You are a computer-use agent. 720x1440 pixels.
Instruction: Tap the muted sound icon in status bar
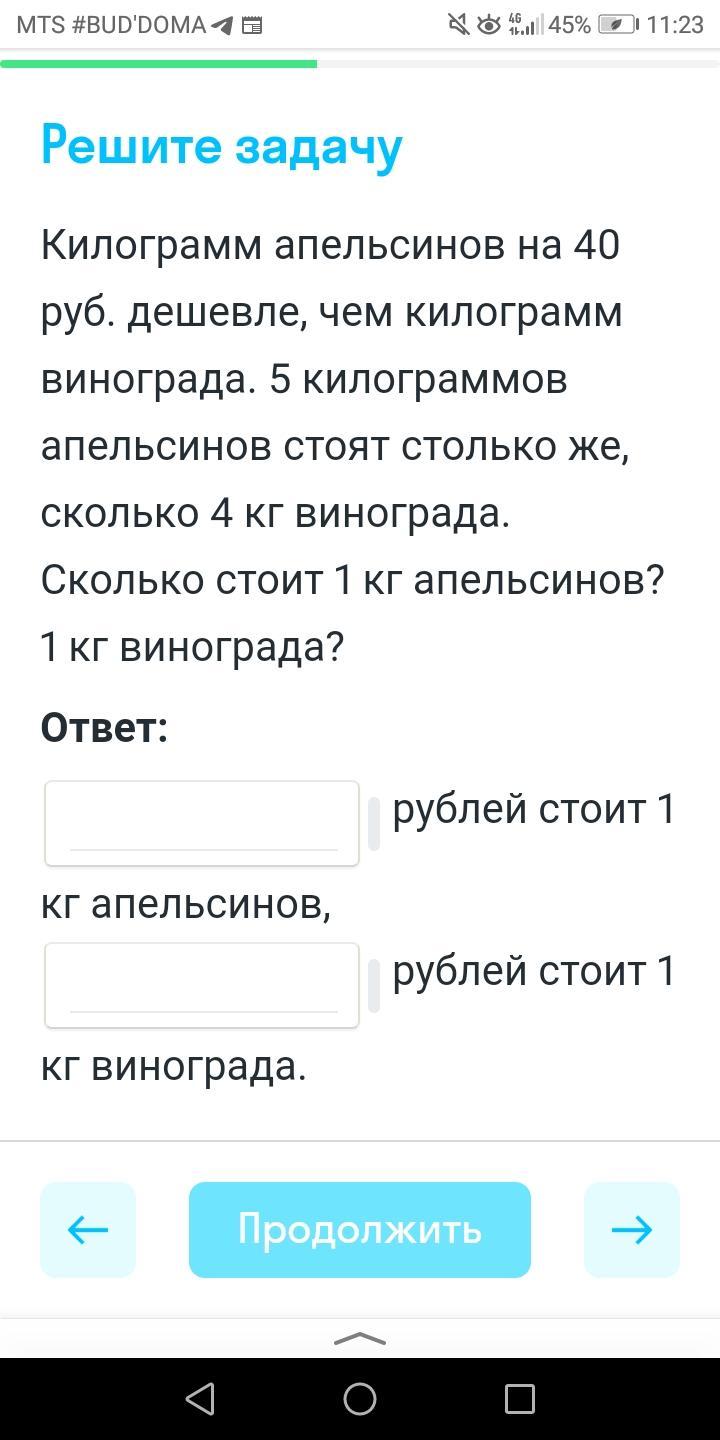click(x=458, y=25)
